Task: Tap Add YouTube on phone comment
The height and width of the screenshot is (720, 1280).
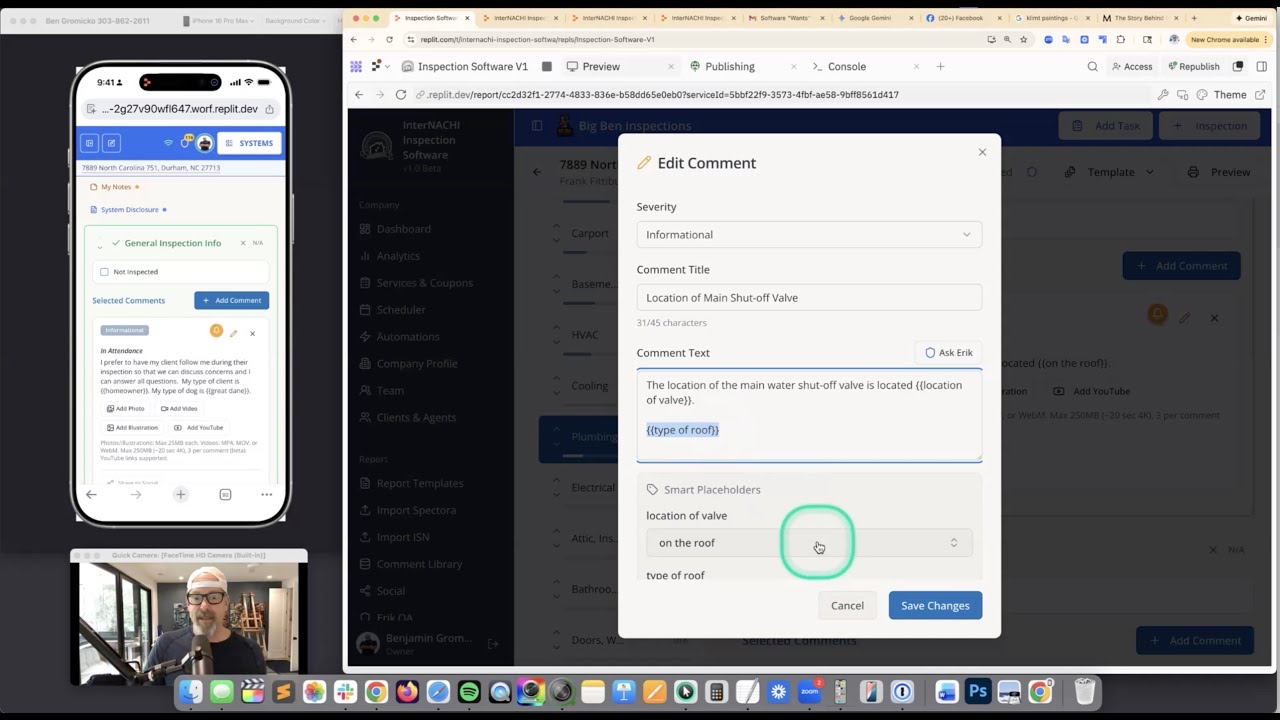Action: [x=199, y=428]
